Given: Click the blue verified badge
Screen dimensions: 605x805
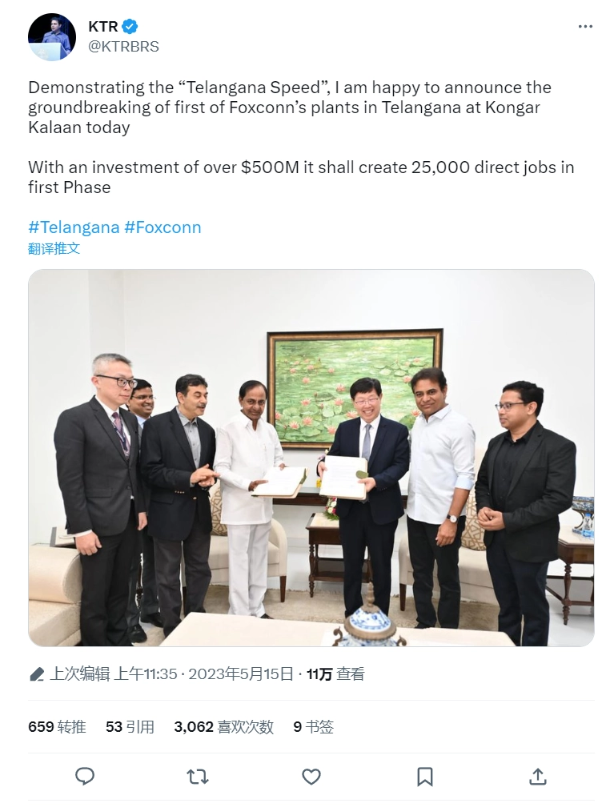Looking at the screenshot, I should (129, 26).
